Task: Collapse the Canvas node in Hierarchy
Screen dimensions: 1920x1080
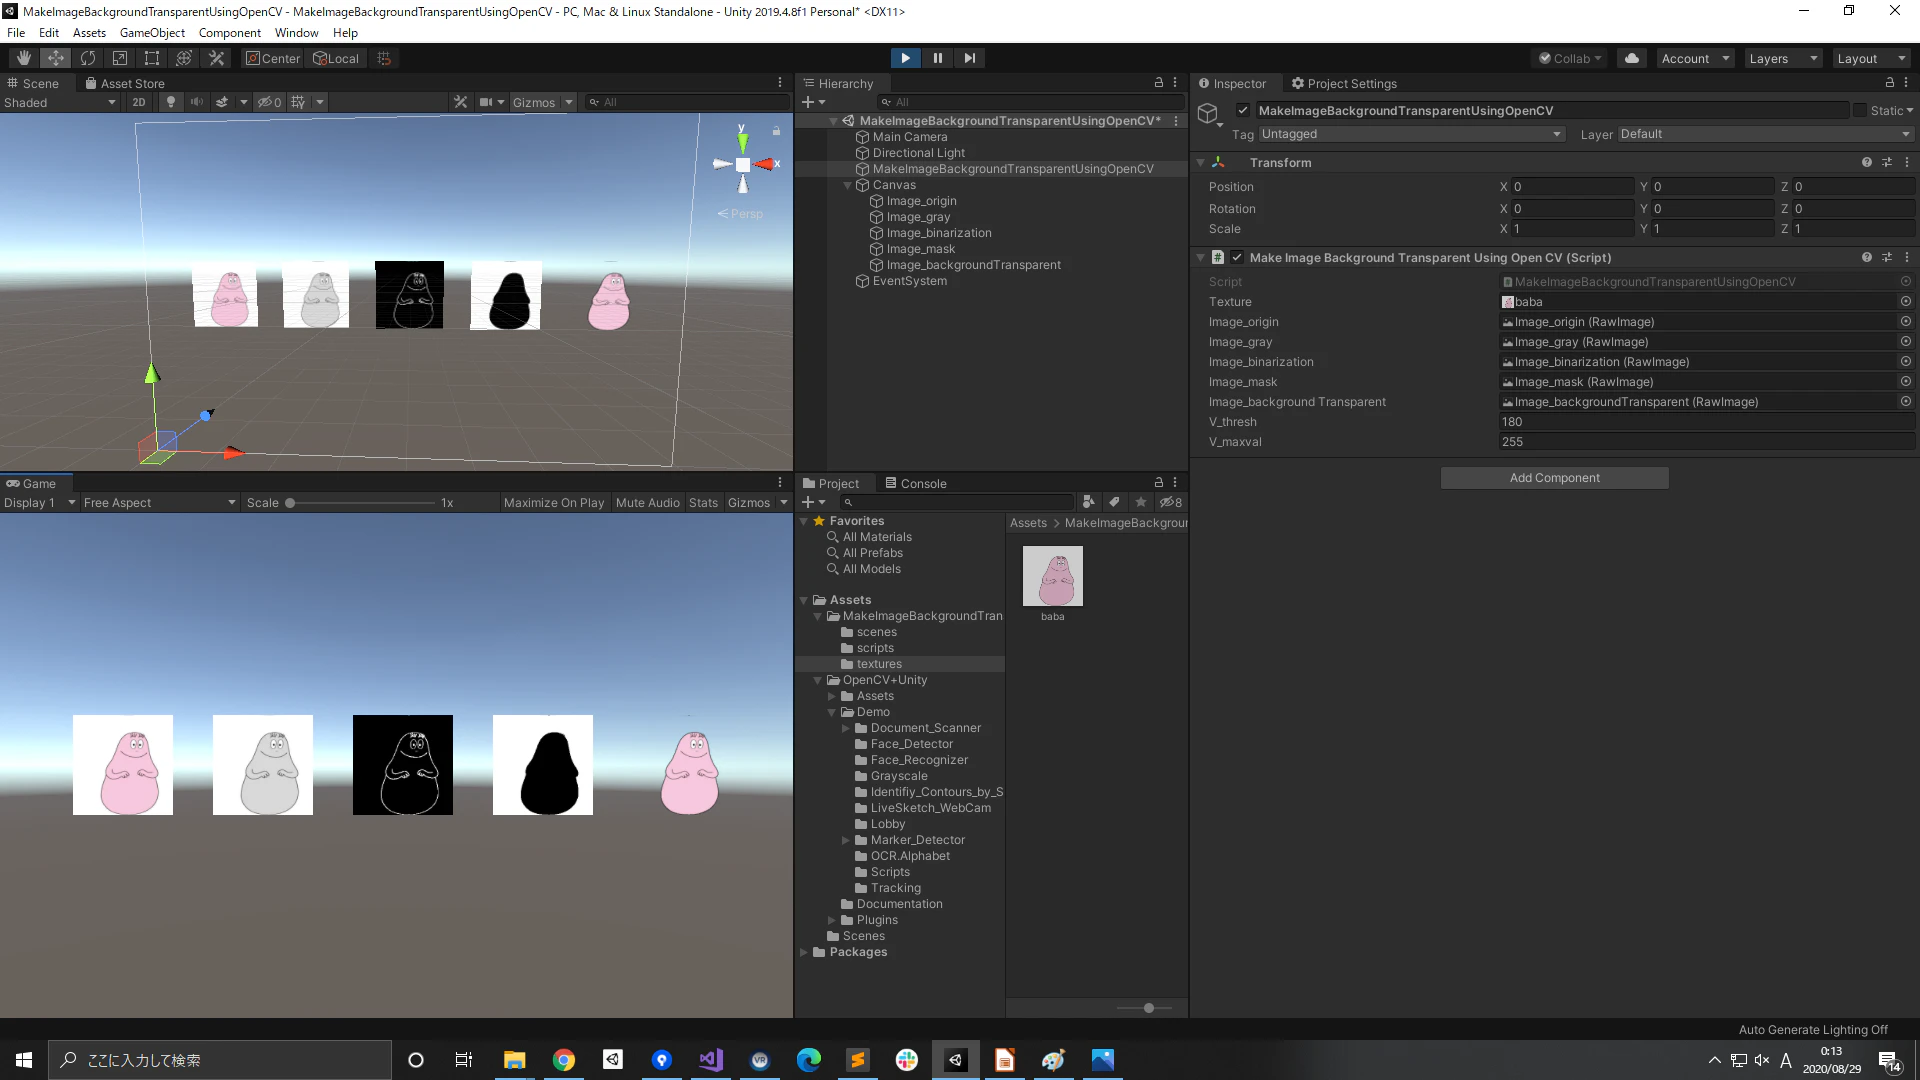Action: 848,185
